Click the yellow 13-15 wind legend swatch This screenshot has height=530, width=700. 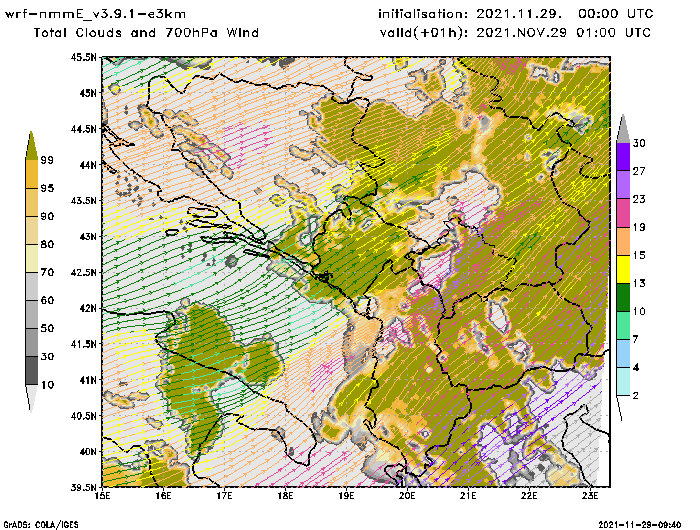coord(623,269)
